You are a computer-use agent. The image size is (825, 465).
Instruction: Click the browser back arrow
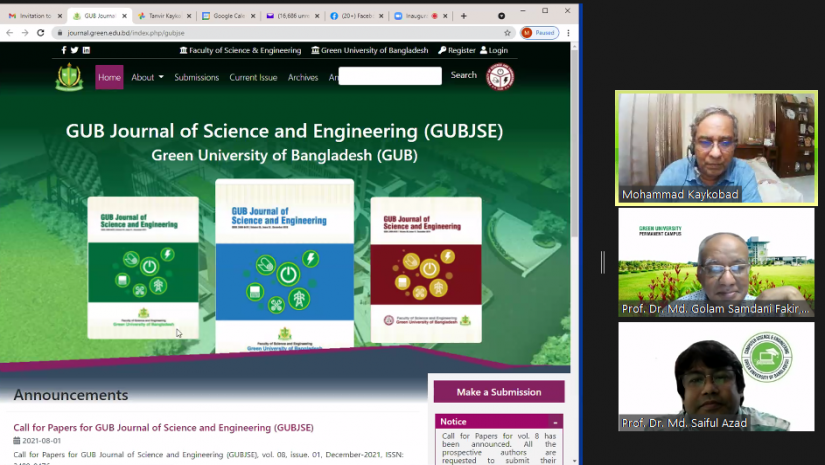(10, 33)
